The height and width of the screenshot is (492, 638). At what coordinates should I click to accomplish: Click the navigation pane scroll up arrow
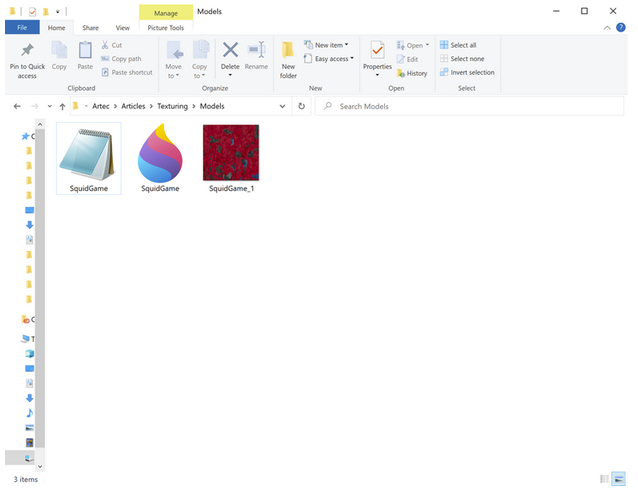[x=40, y=124]
